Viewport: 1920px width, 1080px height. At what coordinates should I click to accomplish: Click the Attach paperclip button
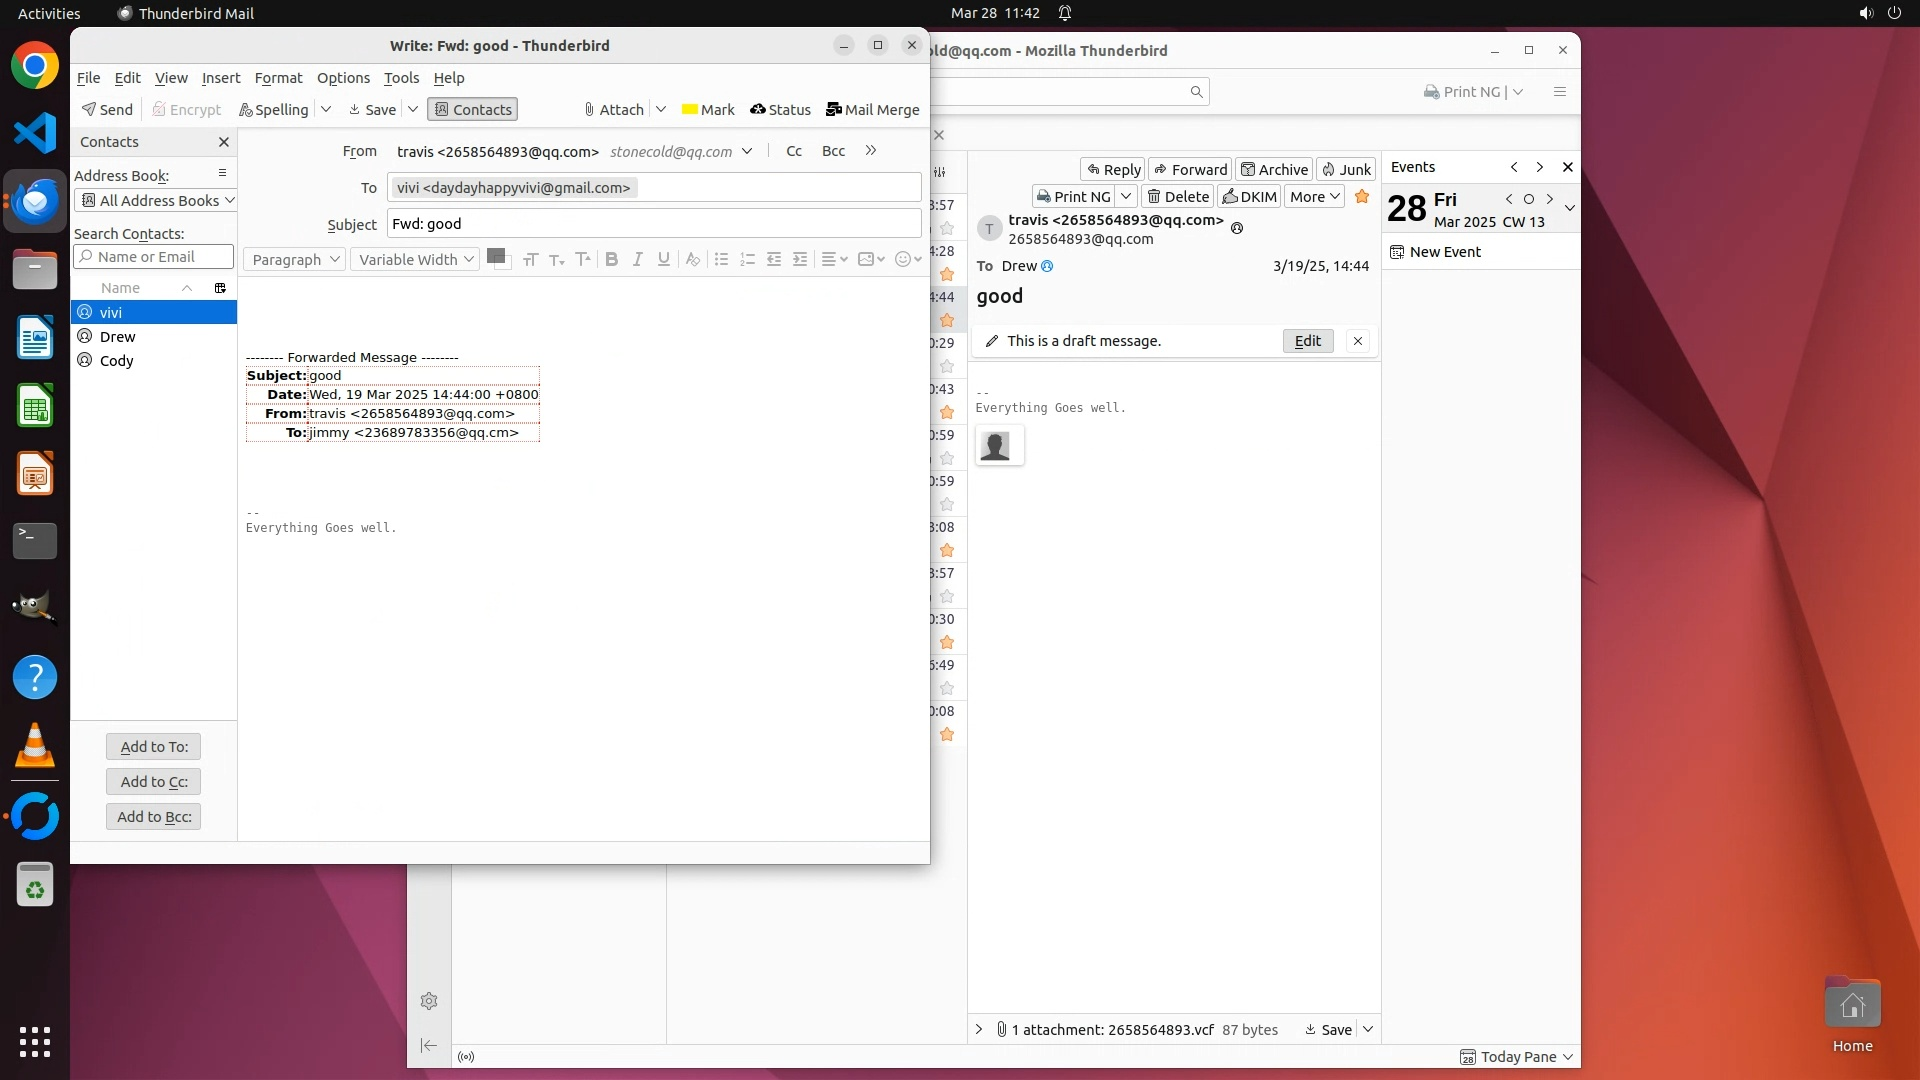click(x=614, y=110)
